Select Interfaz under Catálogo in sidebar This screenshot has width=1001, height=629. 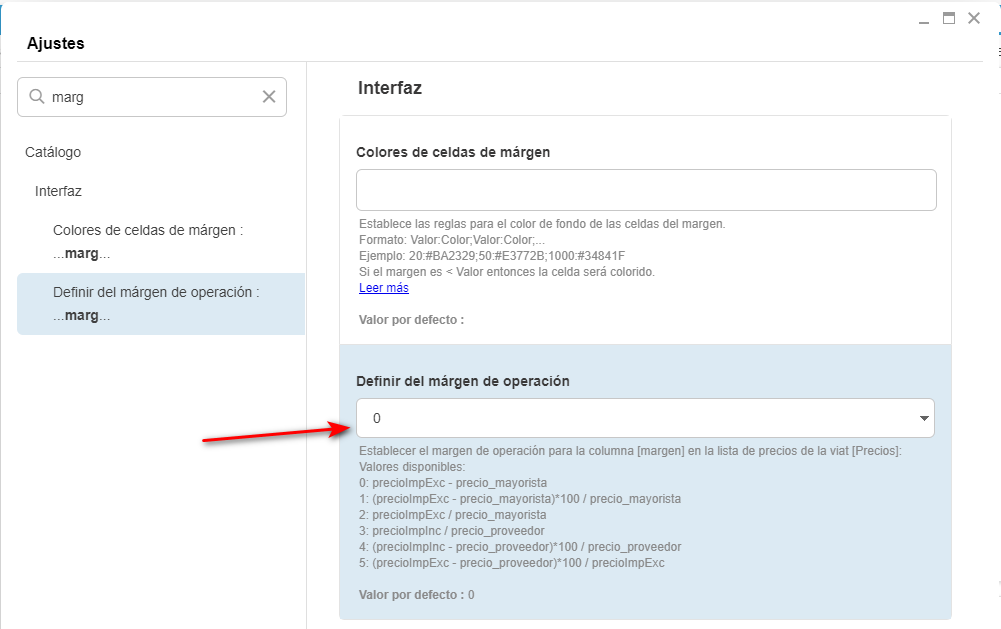click(58, 190)
